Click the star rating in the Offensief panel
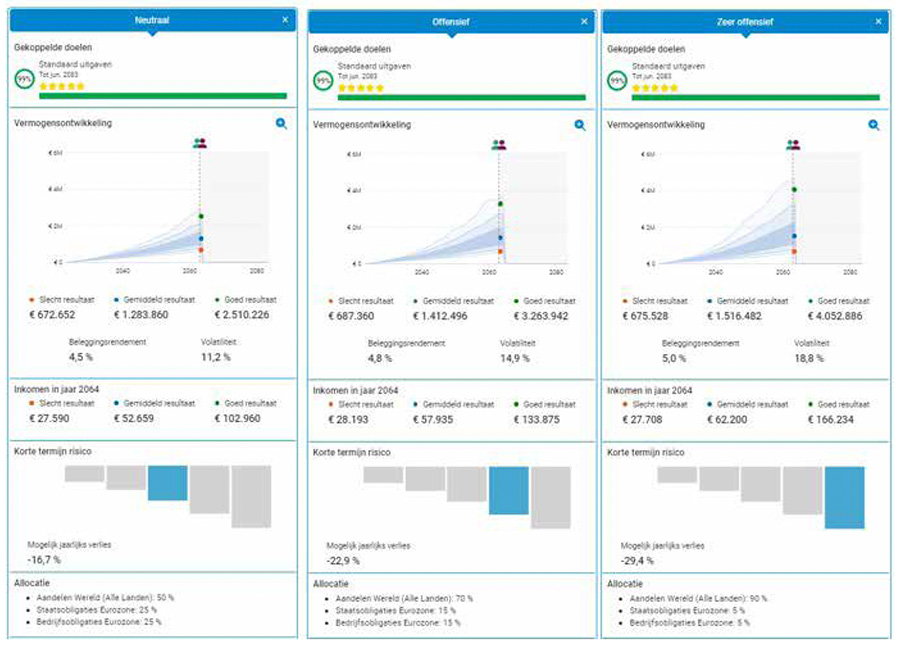 click(x=360, y=88)
